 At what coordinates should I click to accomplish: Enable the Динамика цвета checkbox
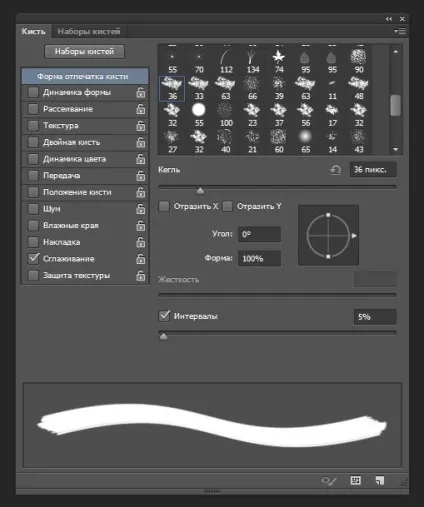[33, 159]
